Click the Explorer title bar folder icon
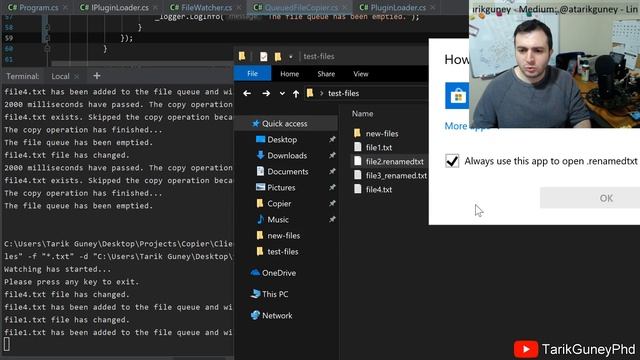The image size is (640, 360). [242, 56]
